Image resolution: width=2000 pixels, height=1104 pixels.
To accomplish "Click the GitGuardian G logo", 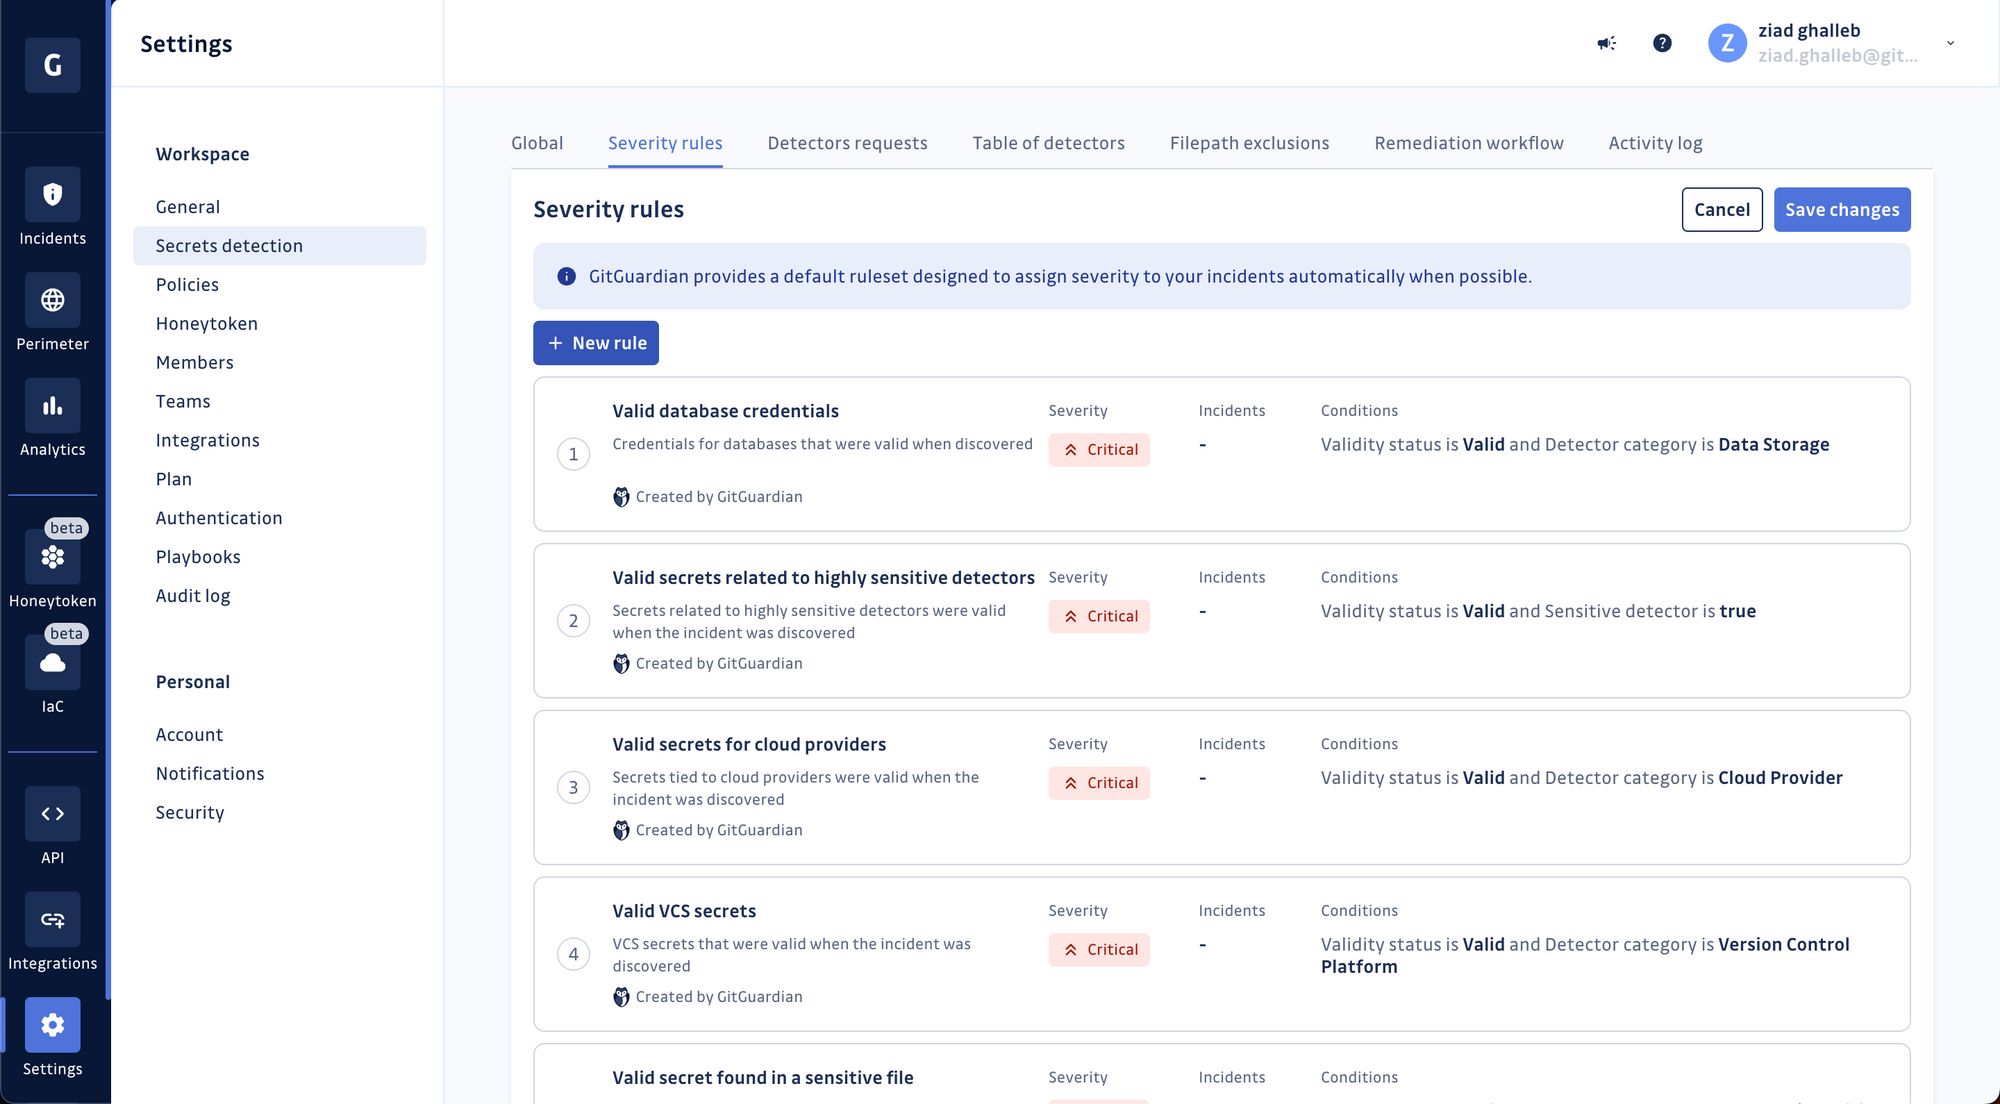I will tap(52, 65).
